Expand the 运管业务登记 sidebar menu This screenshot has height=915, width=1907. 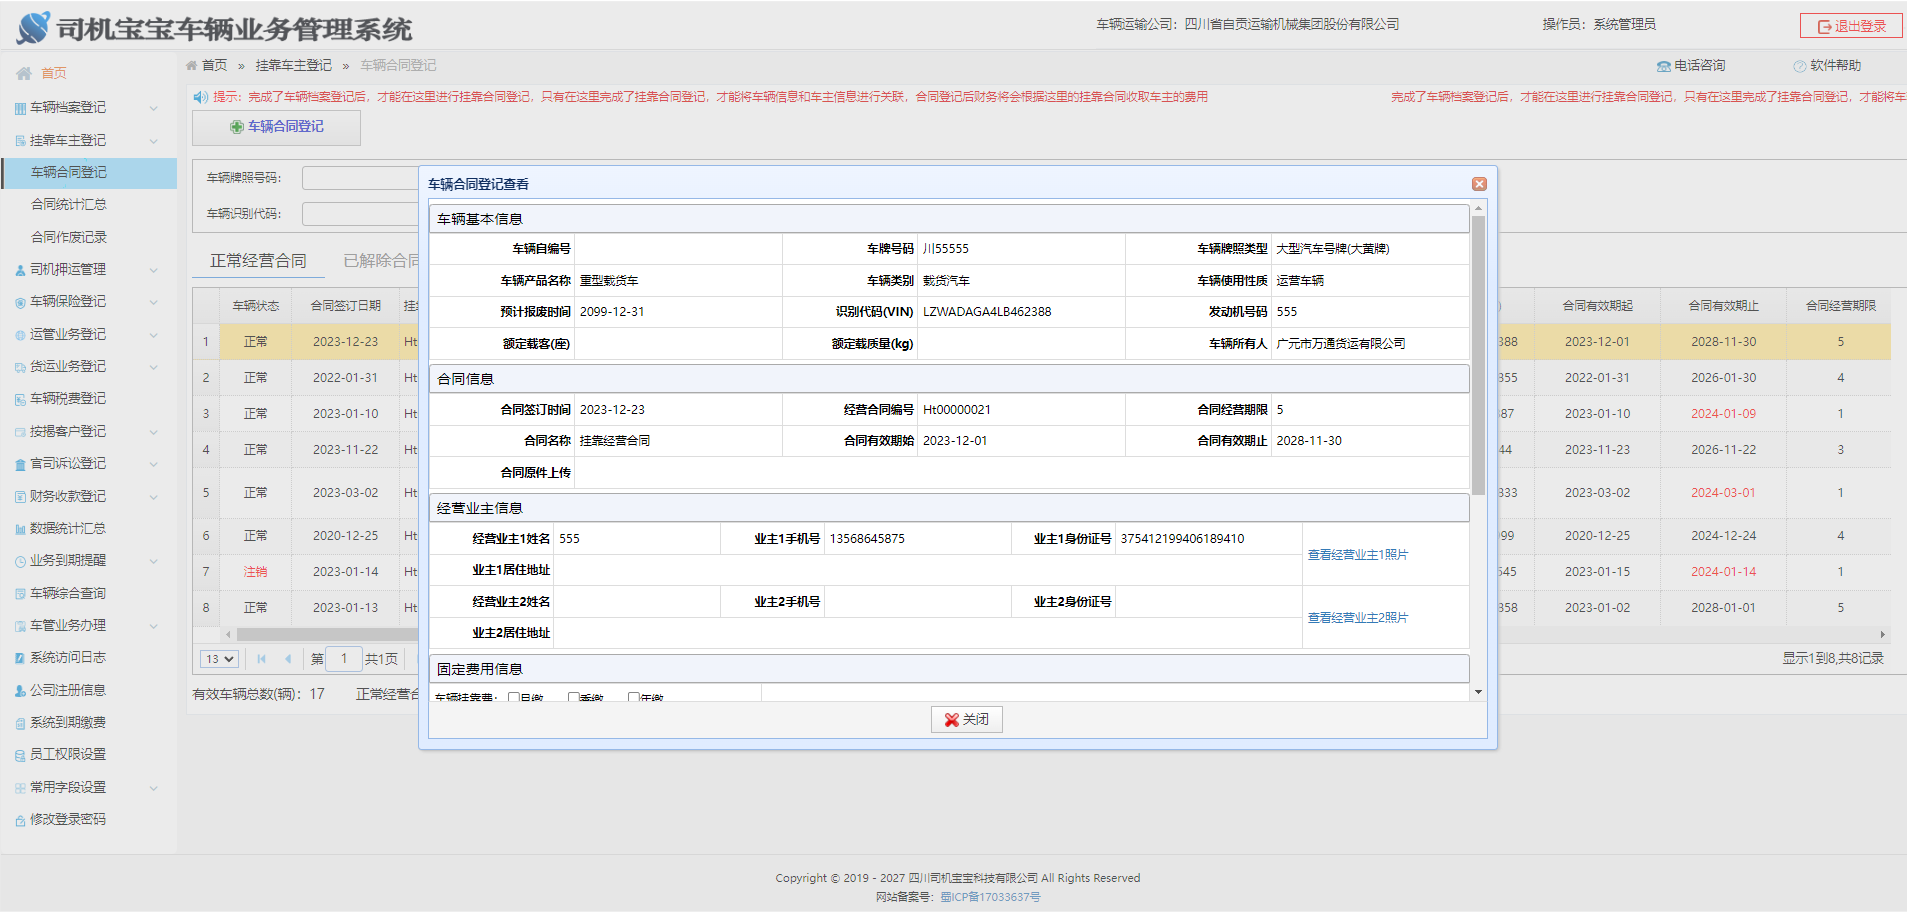pos(153,335)
